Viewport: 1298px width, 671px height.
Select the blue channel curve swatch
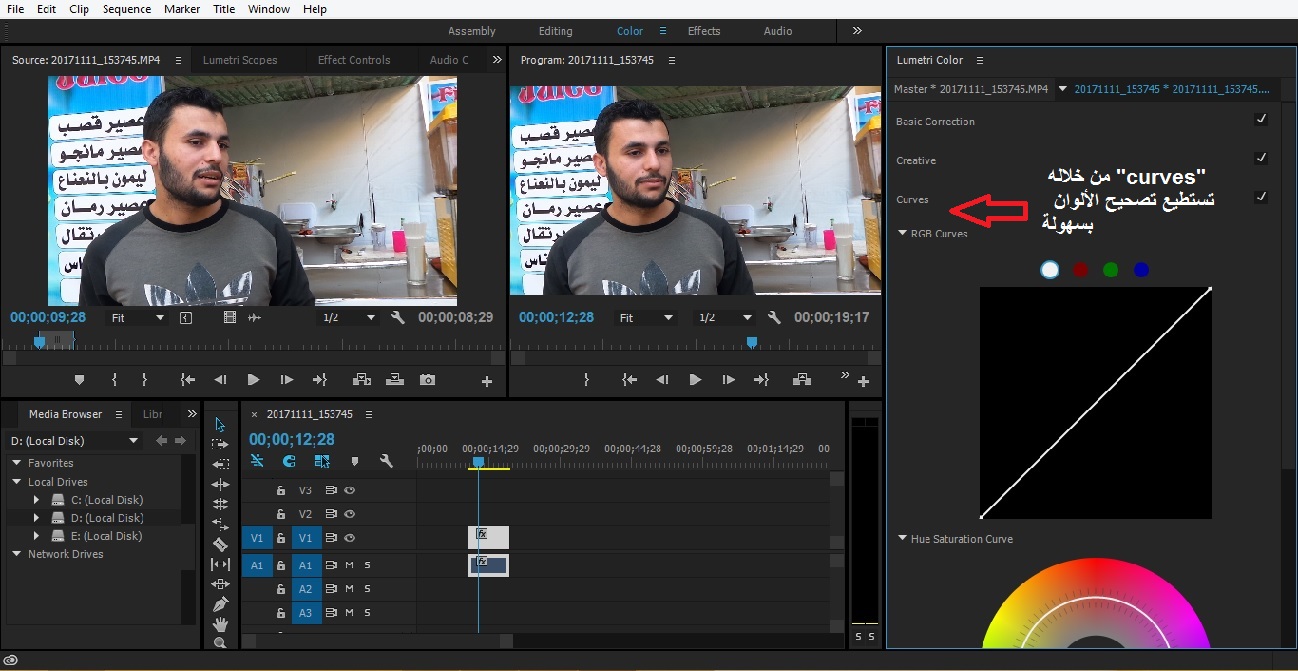[1141, 270]
